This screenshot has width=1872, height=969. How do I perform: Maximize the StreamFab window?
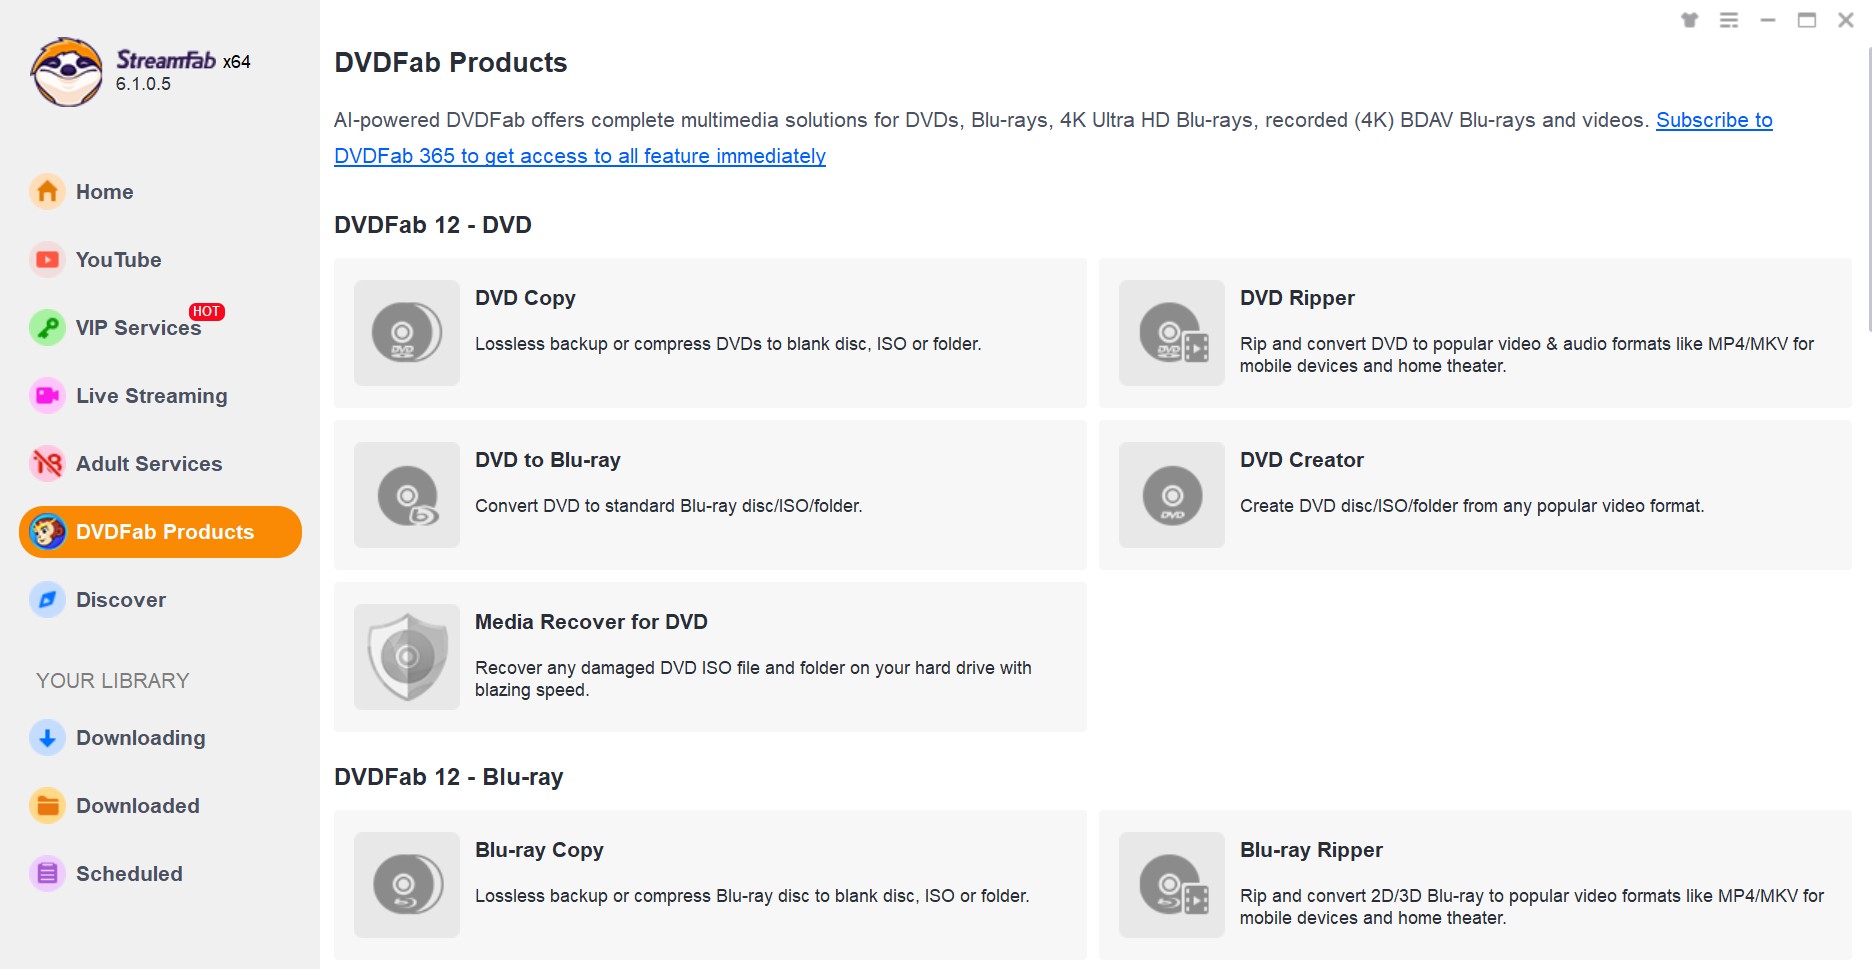click(1807, 20)
